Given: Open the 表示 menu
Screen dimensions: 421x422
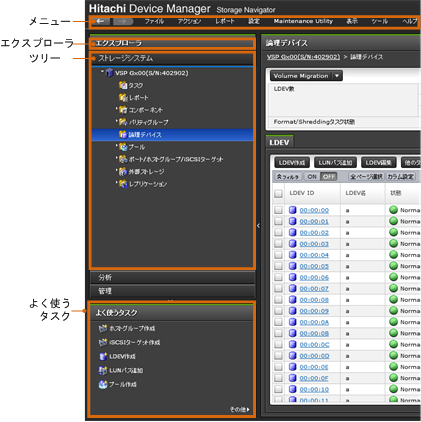Looking at the screenshot, I should [x=352, y=21].
